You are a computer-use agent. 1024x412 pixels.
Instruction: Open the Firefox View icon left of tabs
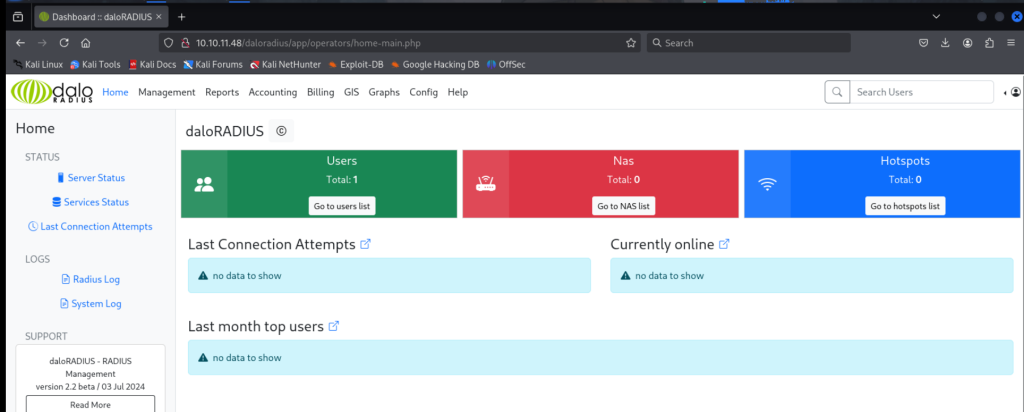point(18,16)
